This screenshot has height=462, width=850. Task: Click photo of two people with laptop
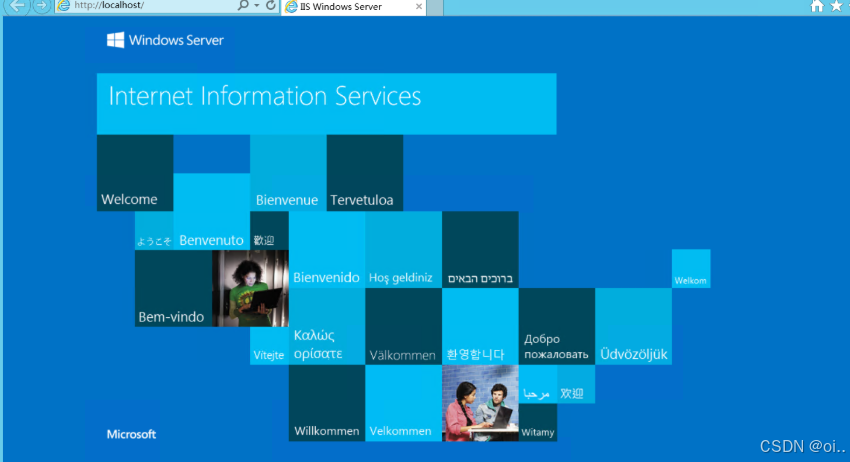(x=480, y=403)
